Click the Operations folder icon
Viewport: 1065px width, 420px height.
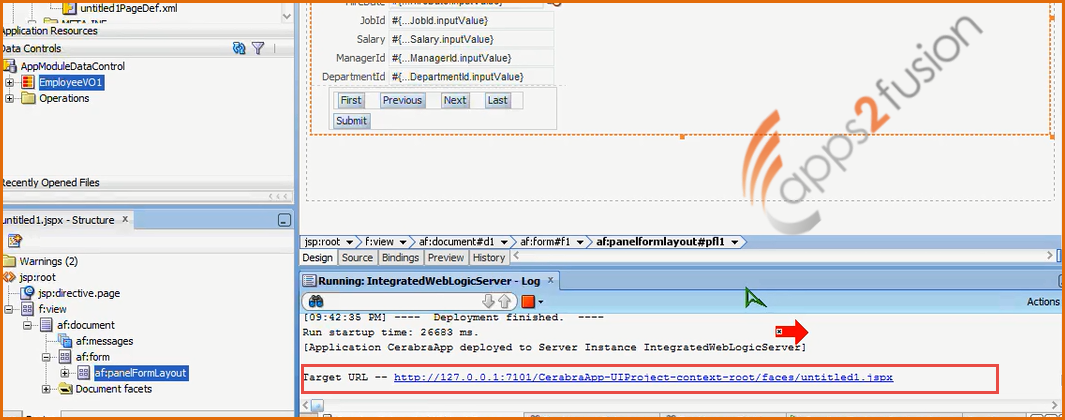pyautogui.click(x=28, y=99)
